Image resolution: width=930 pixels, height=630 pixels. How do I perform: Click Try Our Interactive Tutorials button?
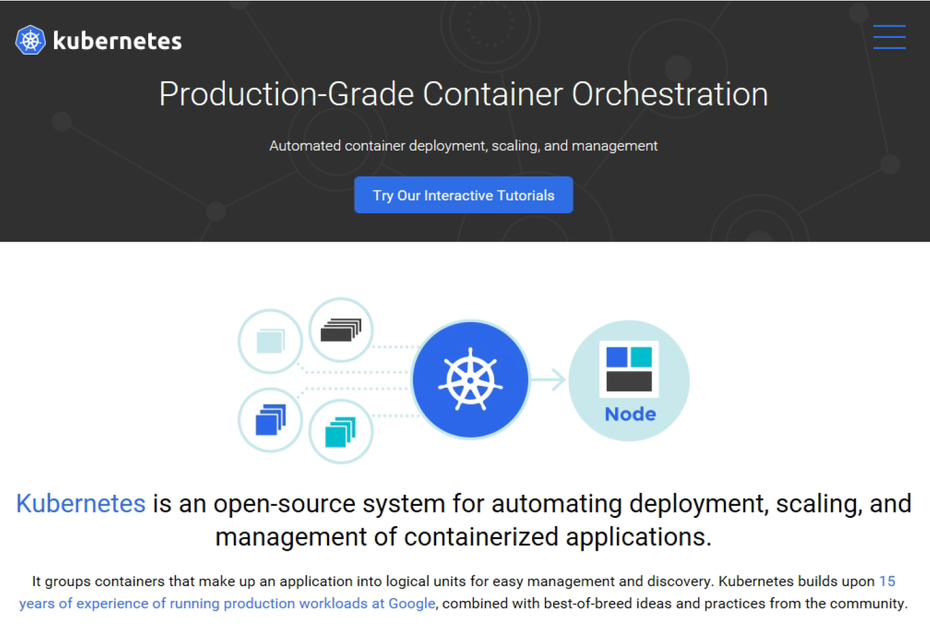coord(463,195)
